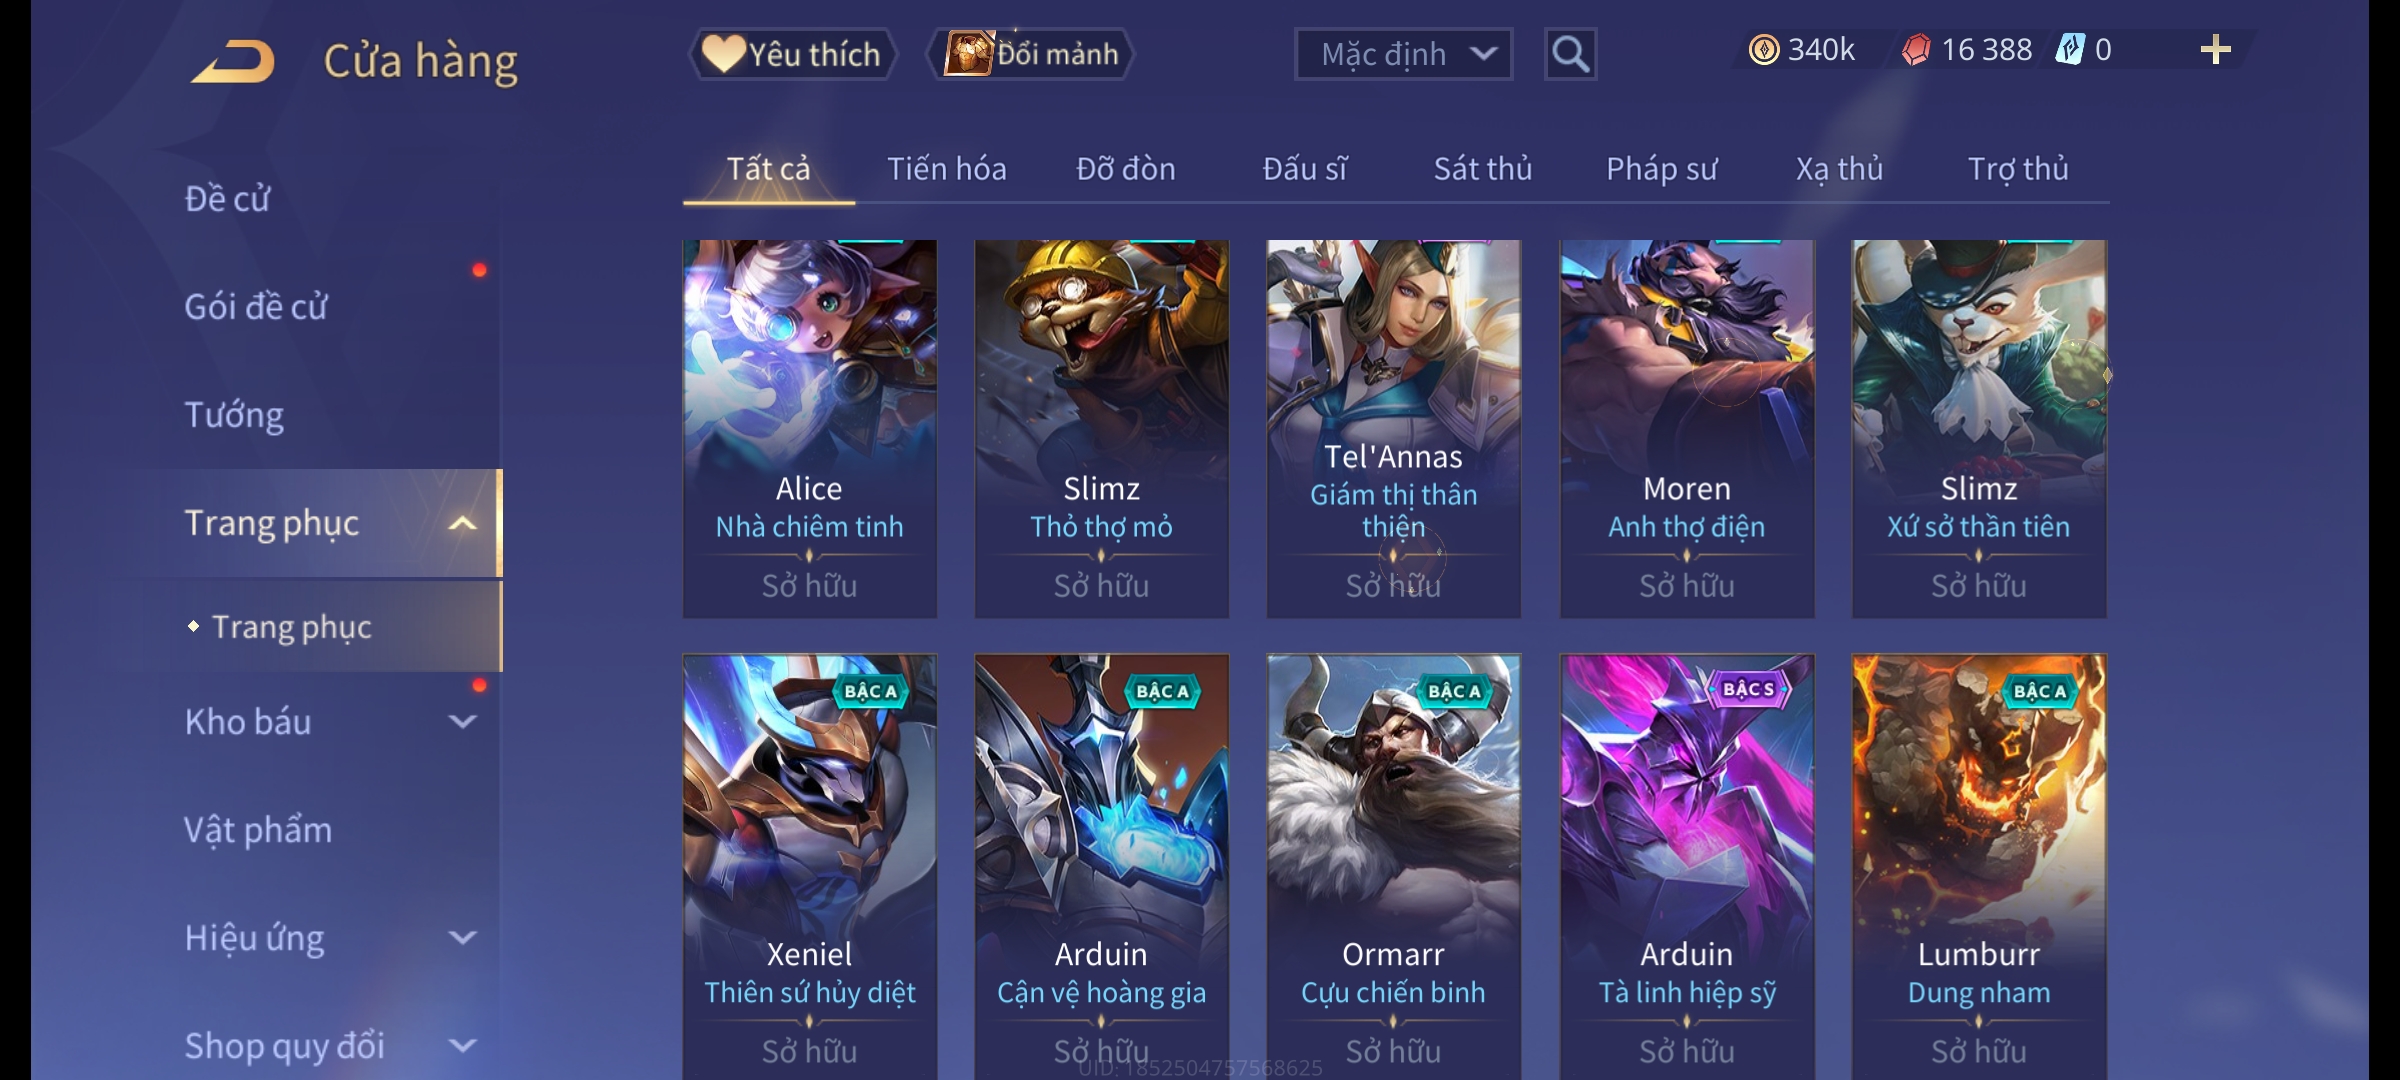Viewport: 2400px width, 1080px height.
Task: Select the Tiến hóa tab
Action: [946, 169]
